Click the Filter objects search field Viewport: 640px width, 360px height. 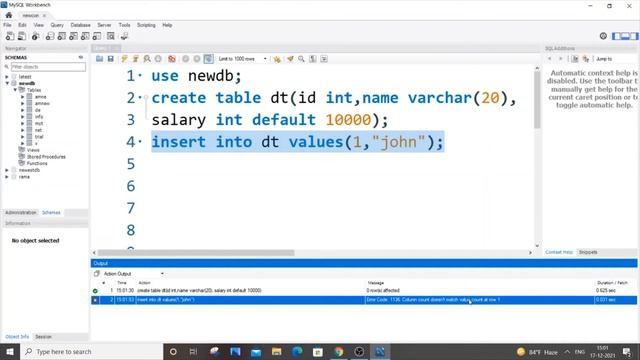[48, 67]
